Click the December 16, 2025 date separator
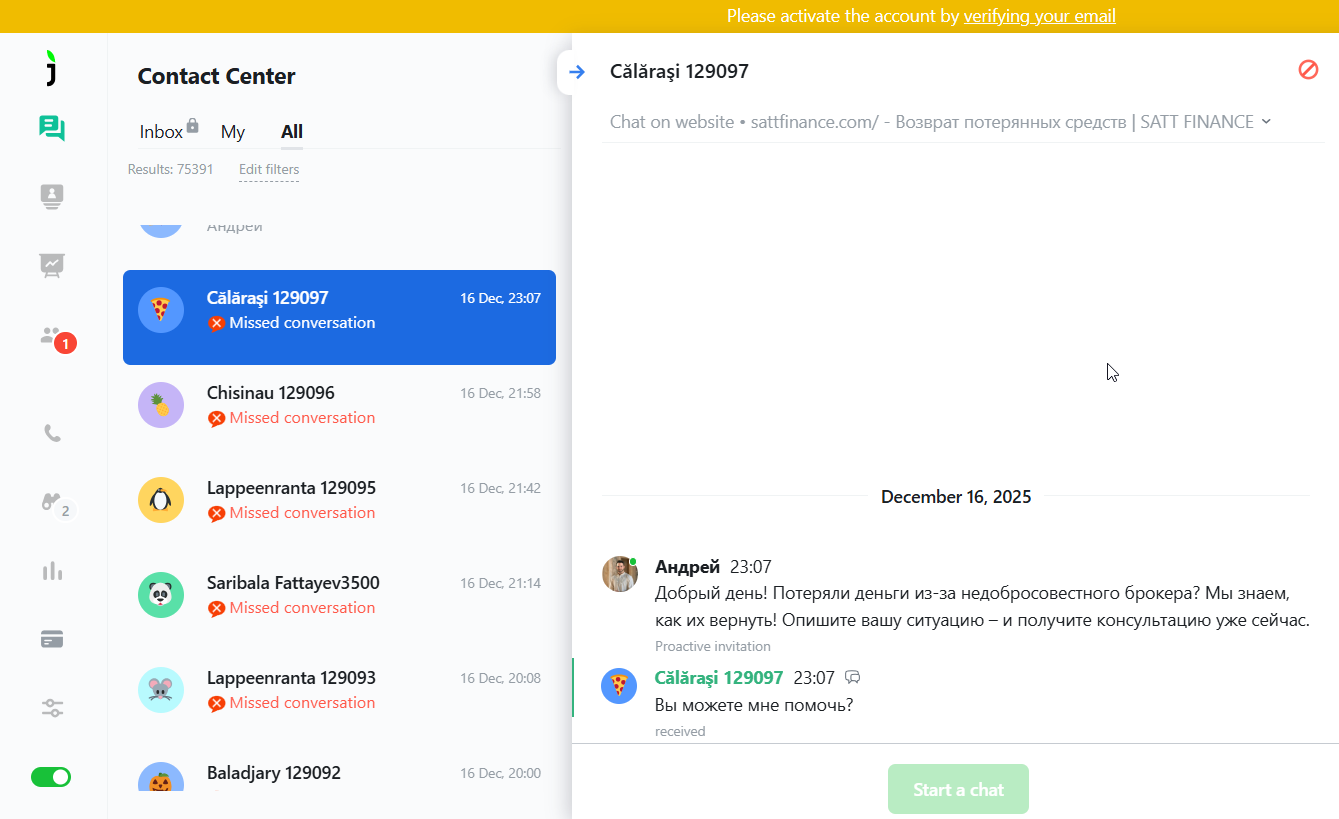 pyautogui.click(x=956, y=496)
